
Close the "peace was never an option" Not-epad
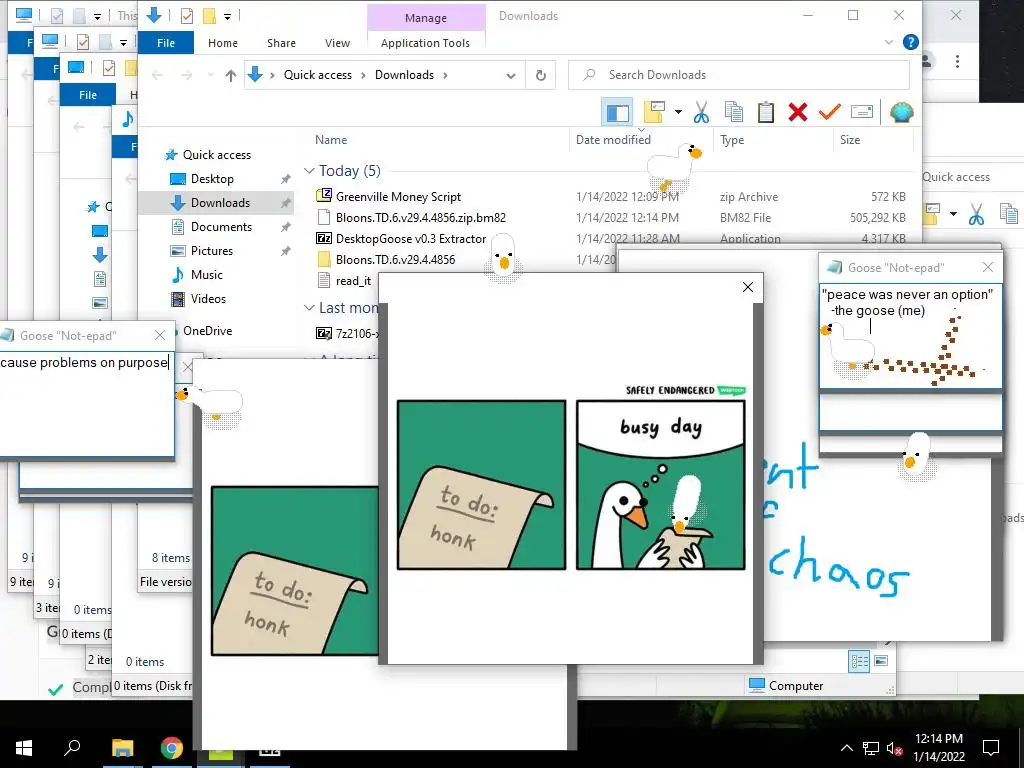pos(987,267)
